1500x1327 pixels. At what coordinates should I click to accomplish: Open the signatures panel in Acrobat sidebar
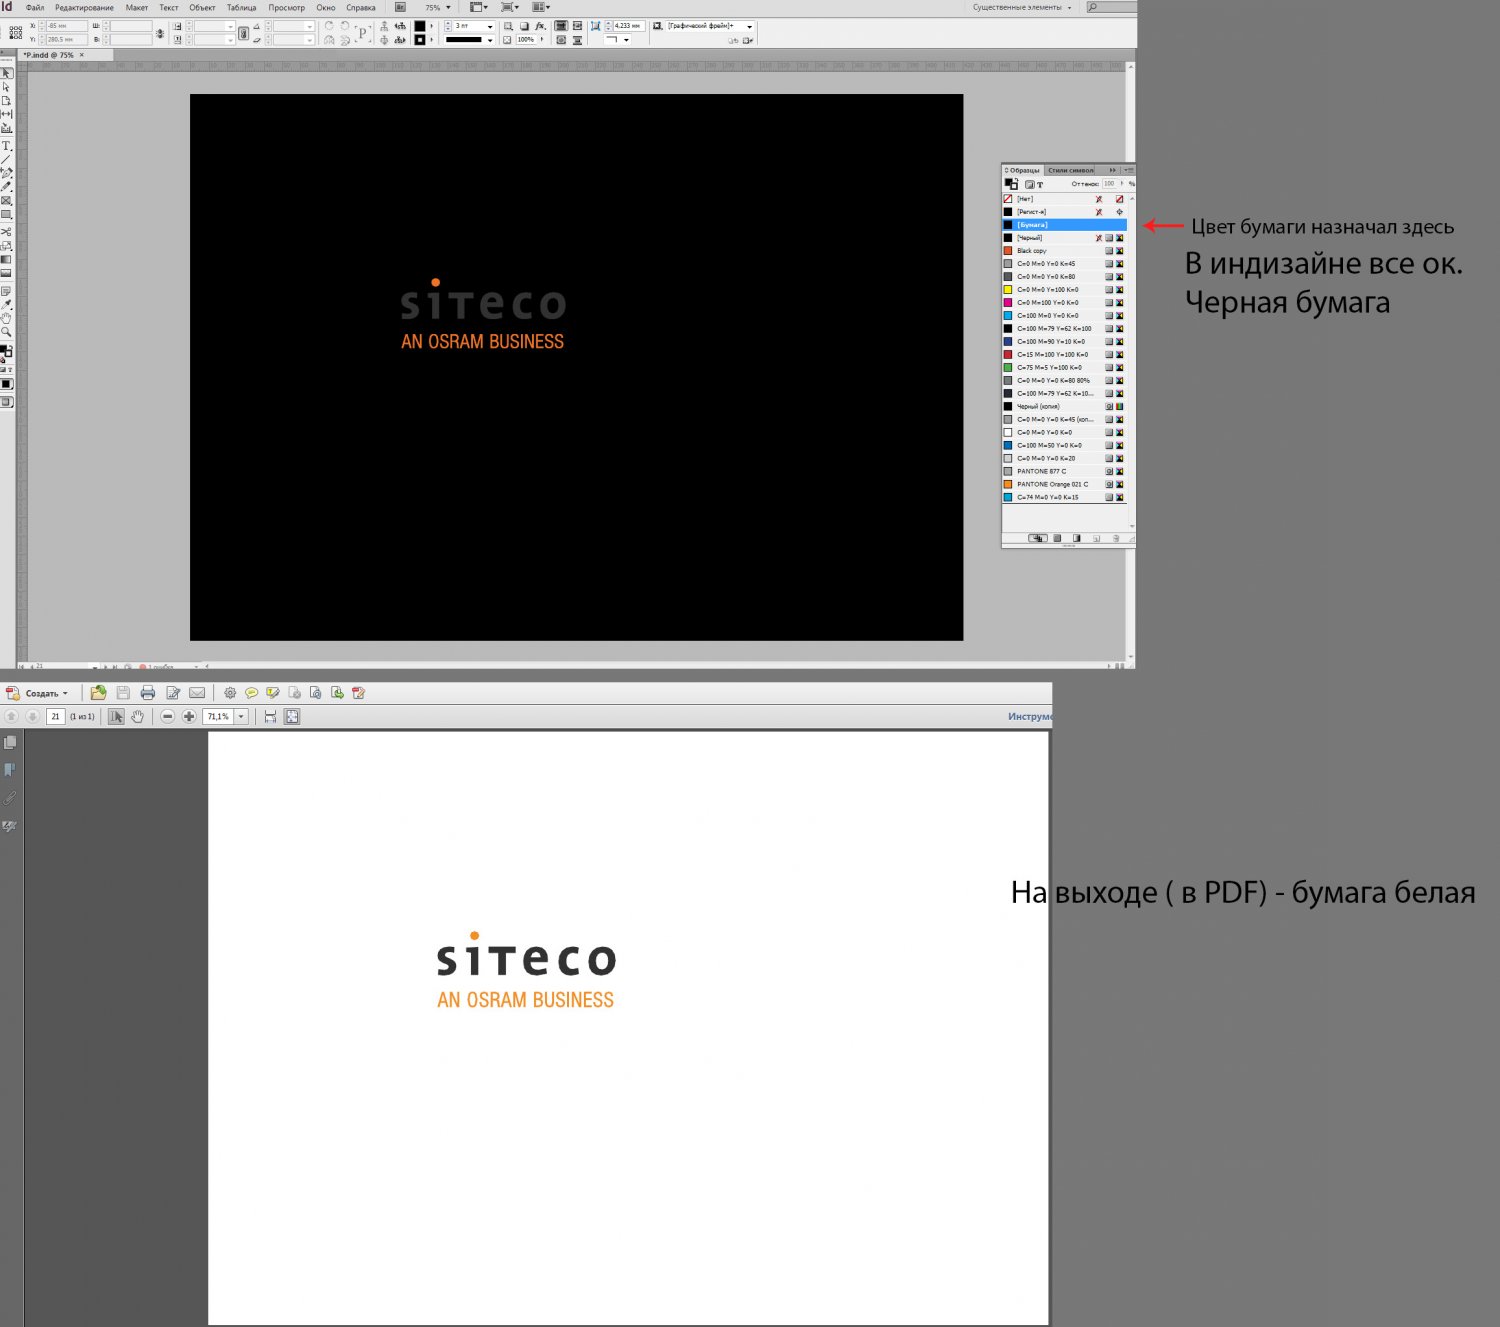(10, 826)
